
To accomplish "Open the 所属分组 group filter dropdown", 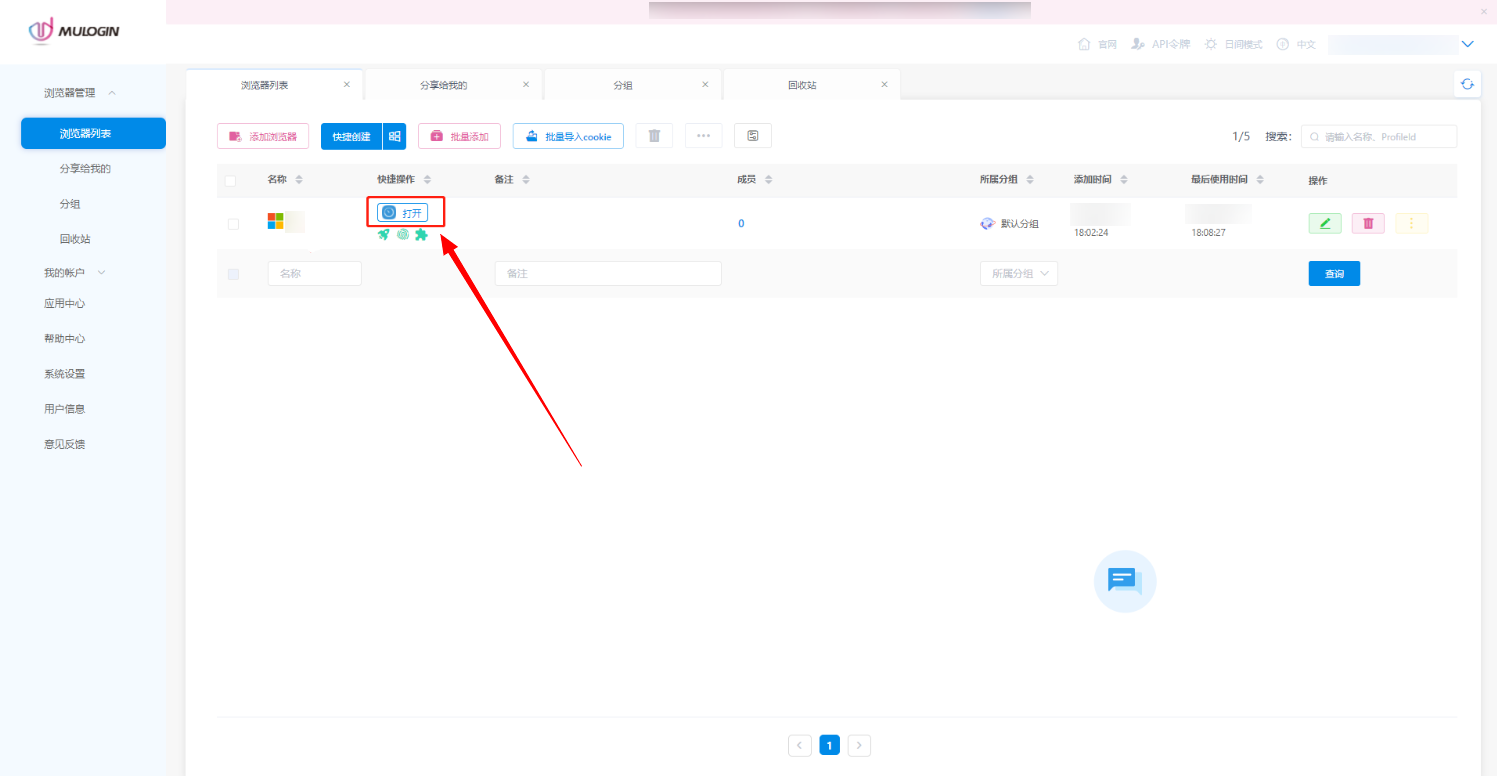I will (x=1018, y=272).
